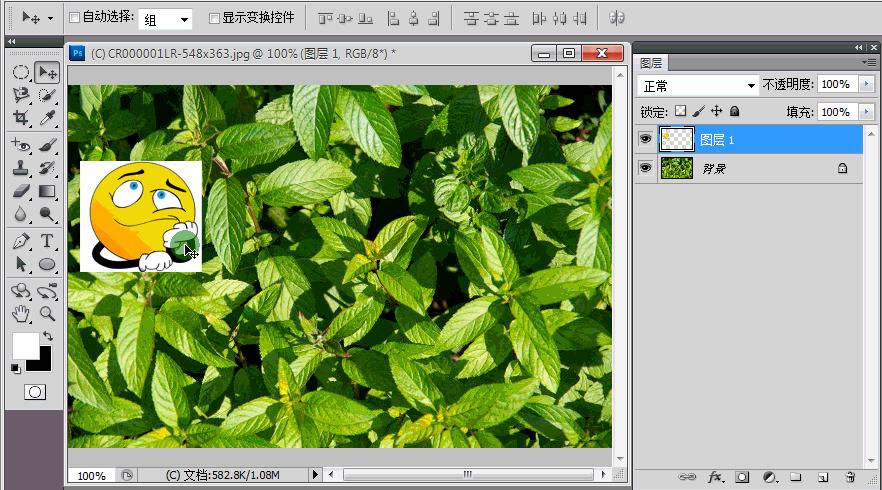Viewport: 882px width, 490px height.
Task: Select the Eyedropper tool
Action: coord(47,119)
